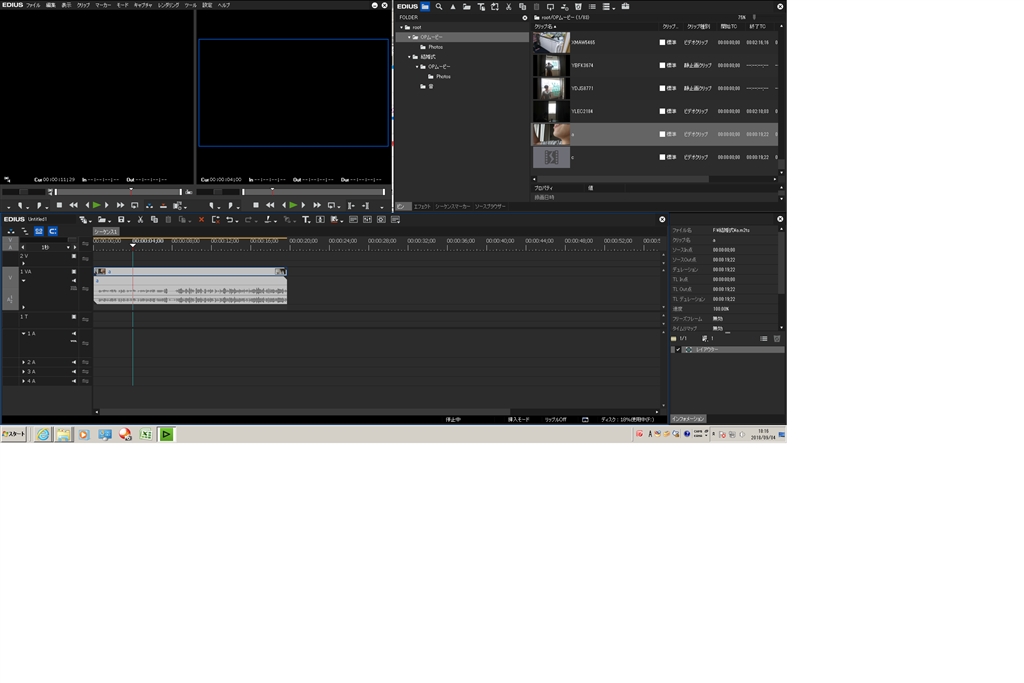This screenshot has width=1024, height=683.
Task: Open the ファイル menu
Action: tap(33, 5)
